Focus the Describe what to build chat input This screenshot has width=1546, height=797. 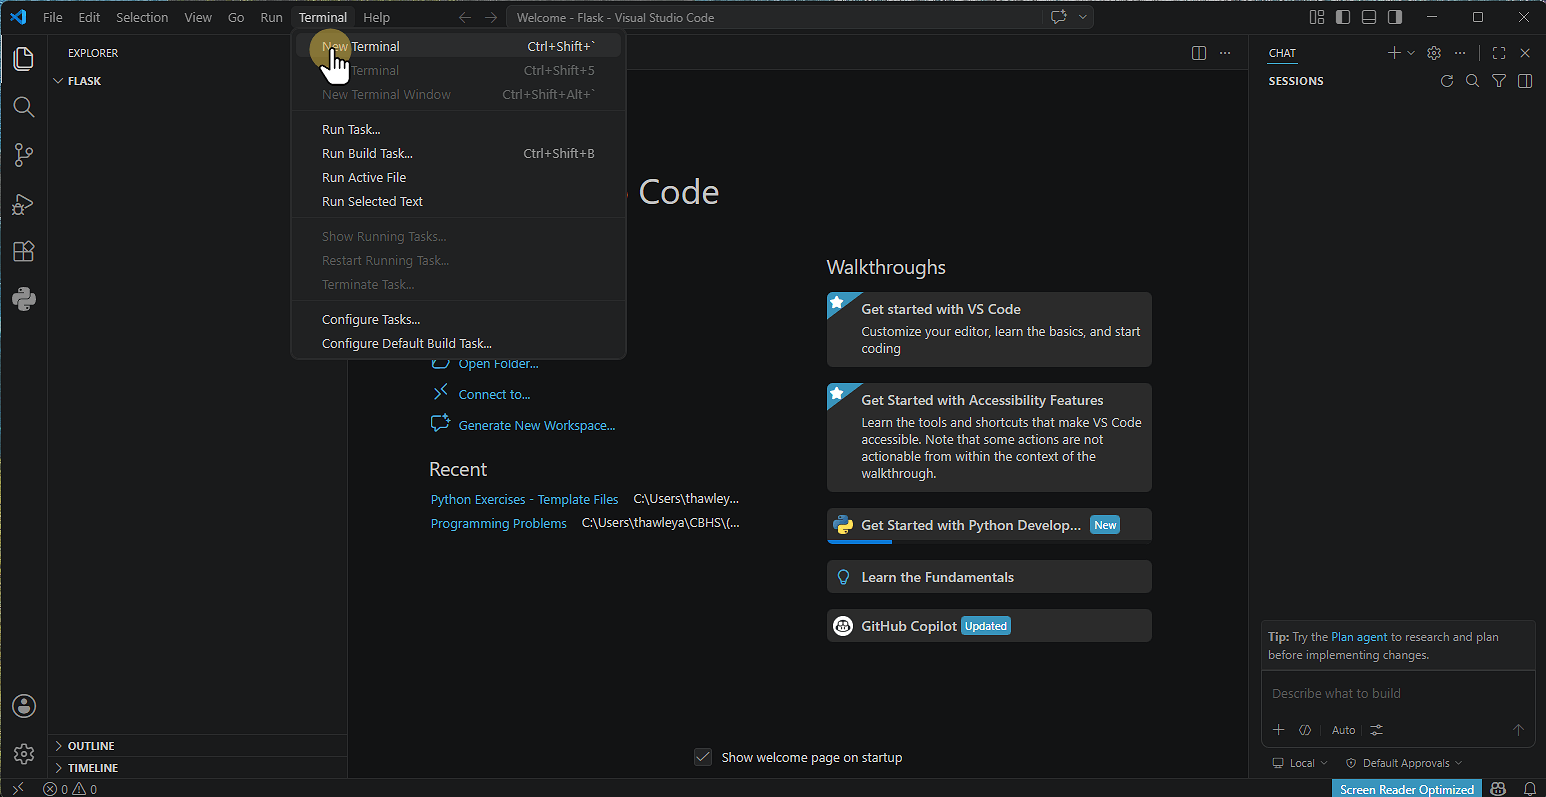point(1398,693)
